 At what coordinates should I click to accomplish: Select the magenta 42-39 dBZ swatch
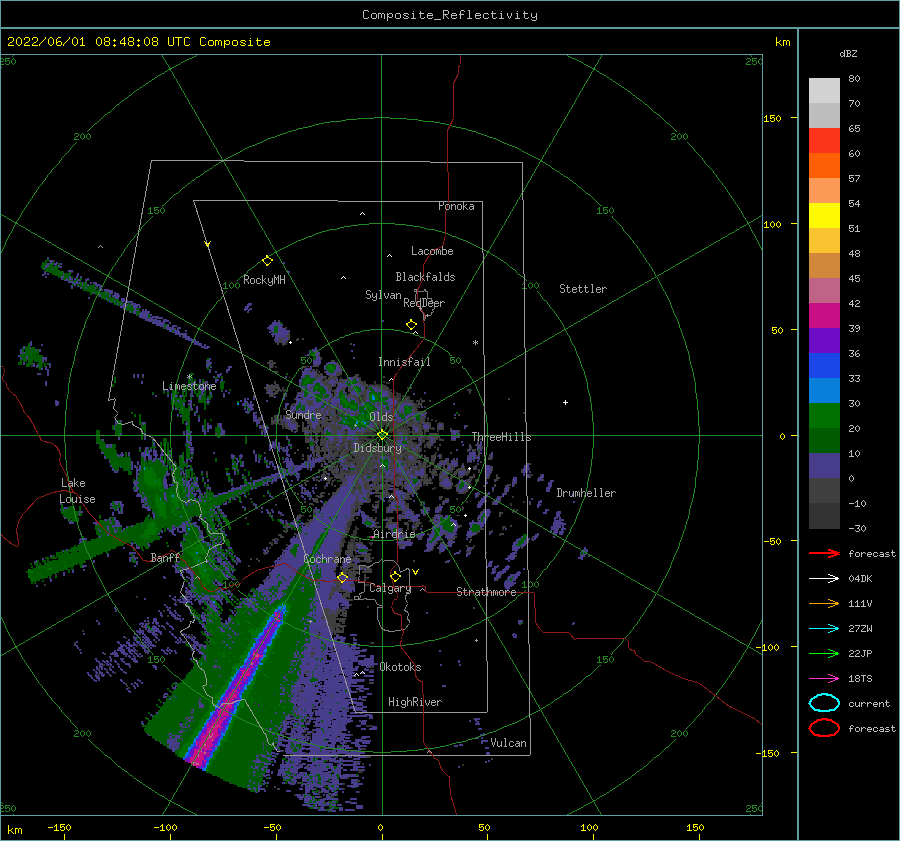point(824,316)
